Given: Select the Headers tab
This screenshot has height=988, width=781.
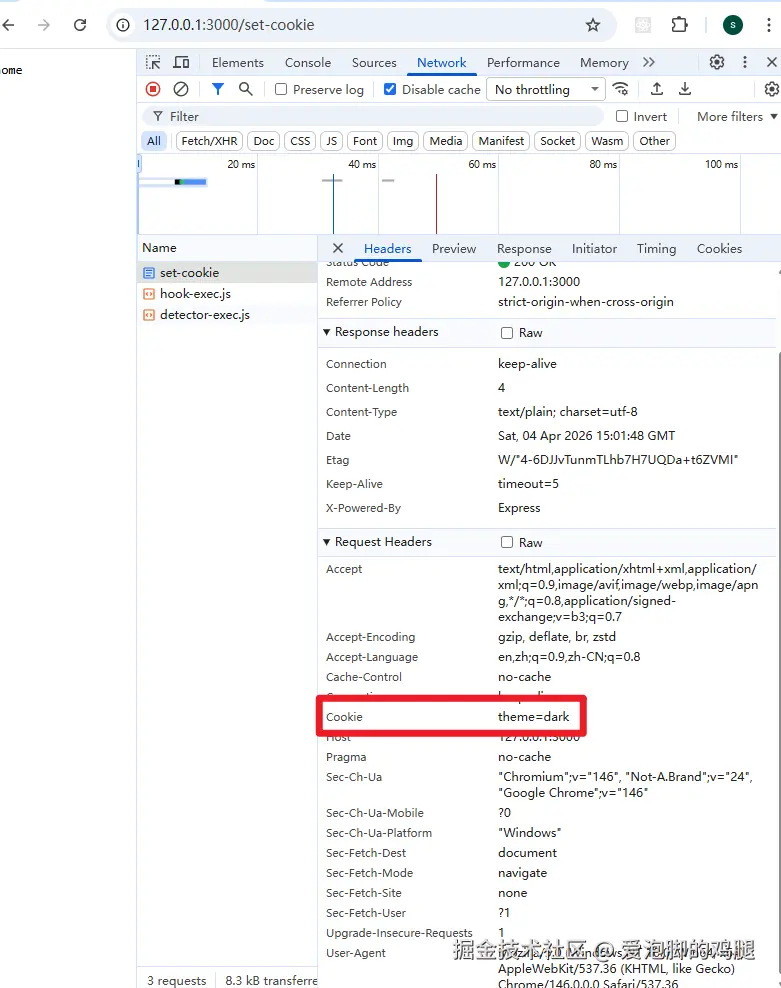Looking at the screenshot, I should tap(388, 248).
